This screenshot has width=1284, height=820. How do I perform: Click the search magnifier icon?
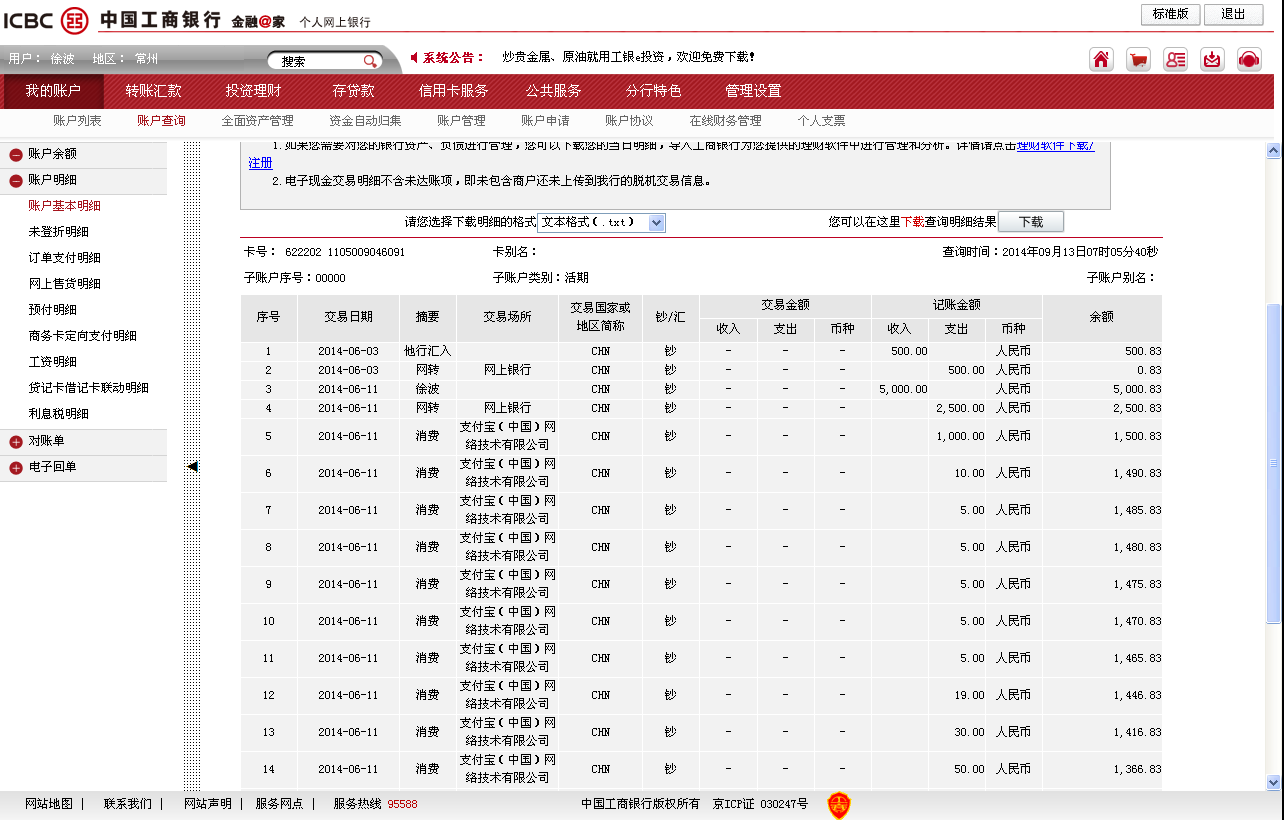click(x=370, y=61)
